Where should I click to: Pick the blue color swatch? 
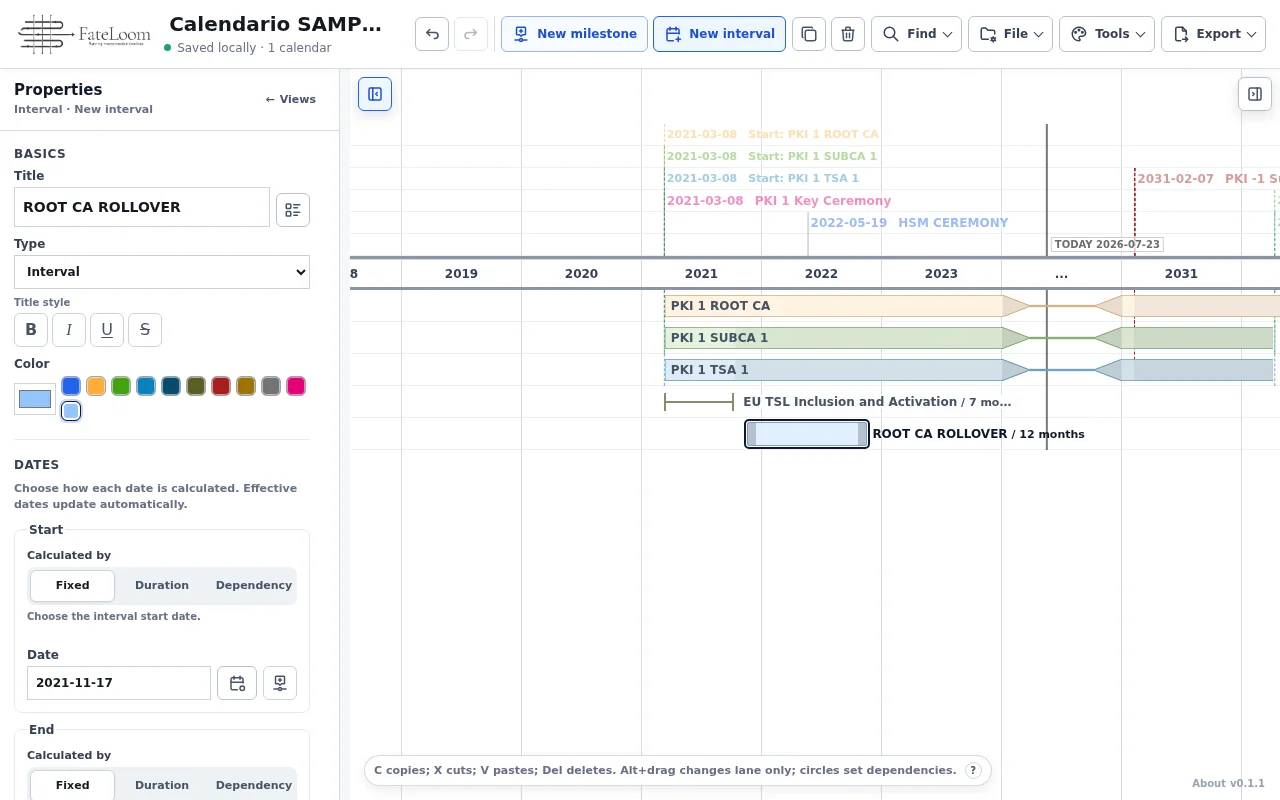click(71, 386)
